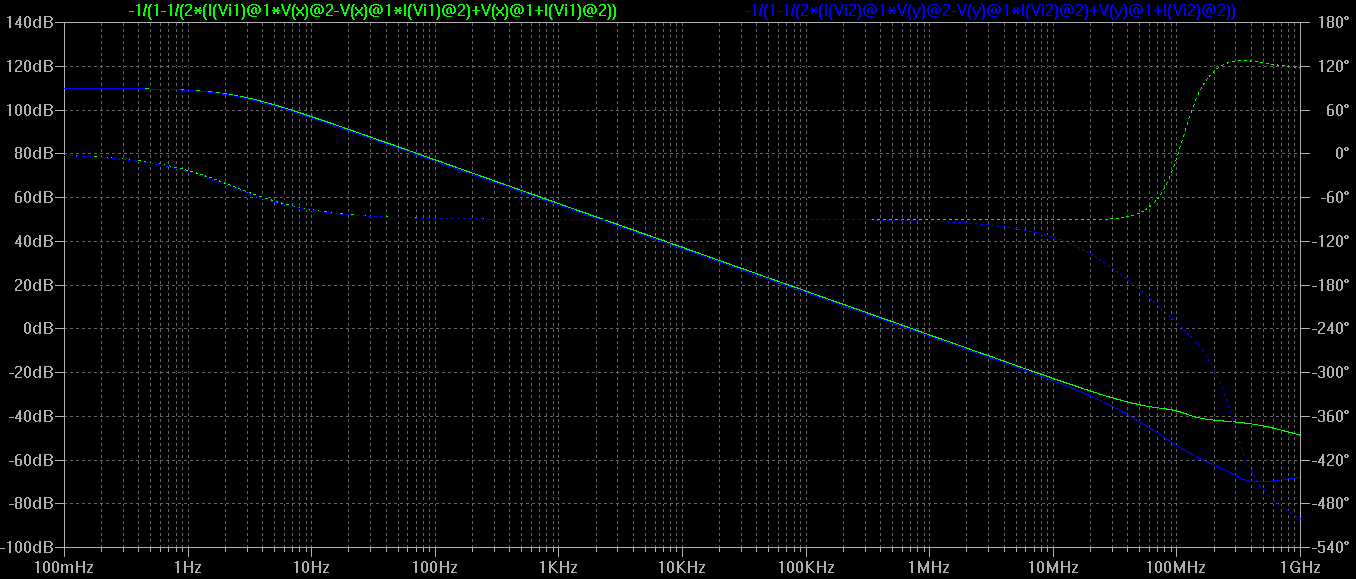Click the 100MHz horizontal axis label

[1176, 567]
